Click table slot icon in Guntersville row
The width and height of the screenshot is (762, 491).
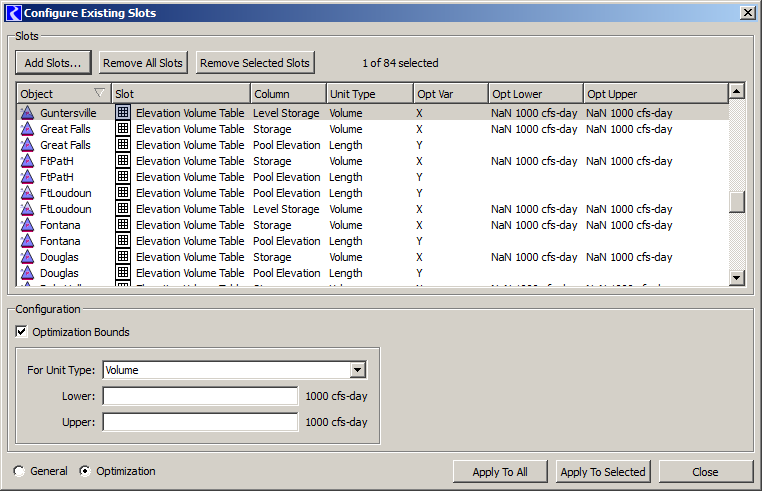tap(123, 112)
